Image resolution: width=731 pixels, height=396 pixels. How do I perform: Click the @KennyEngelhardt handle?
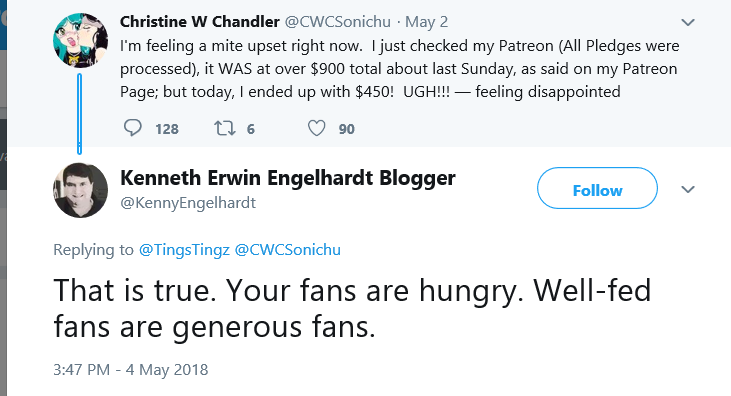(188, 202)
